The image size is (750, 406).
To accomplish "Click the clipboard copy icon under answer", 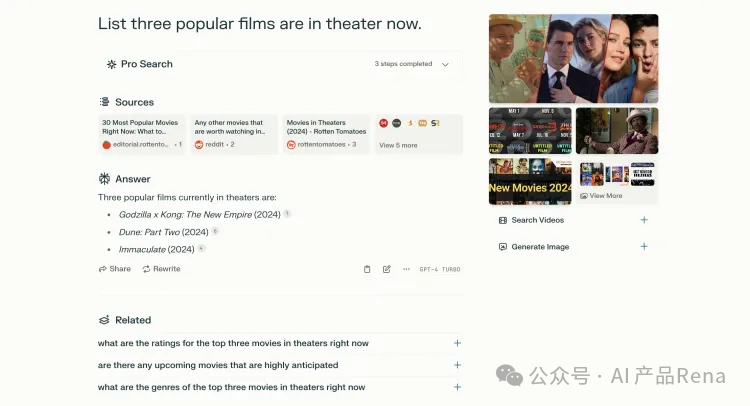I will tap(367, 269).
